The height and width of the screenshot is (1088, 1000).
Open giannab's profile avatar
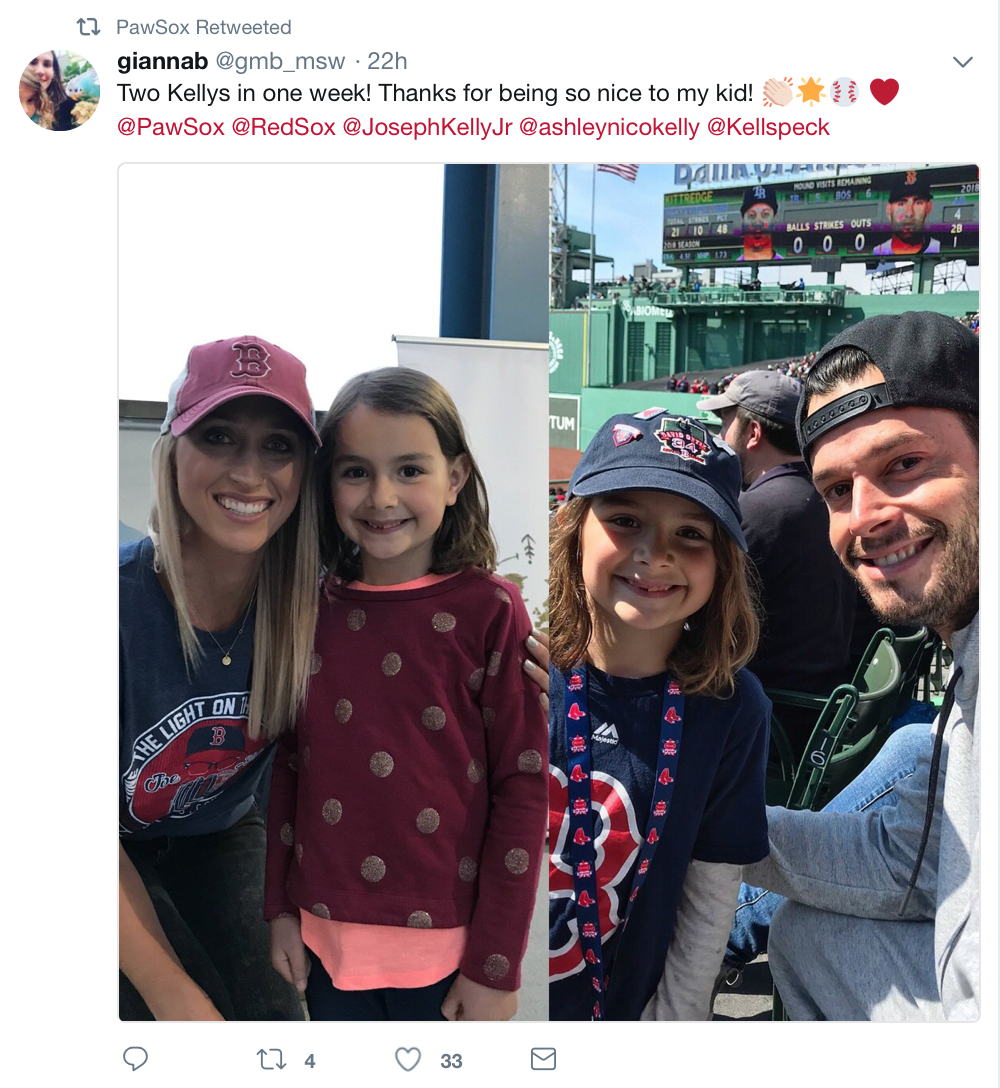coord(60,90)
